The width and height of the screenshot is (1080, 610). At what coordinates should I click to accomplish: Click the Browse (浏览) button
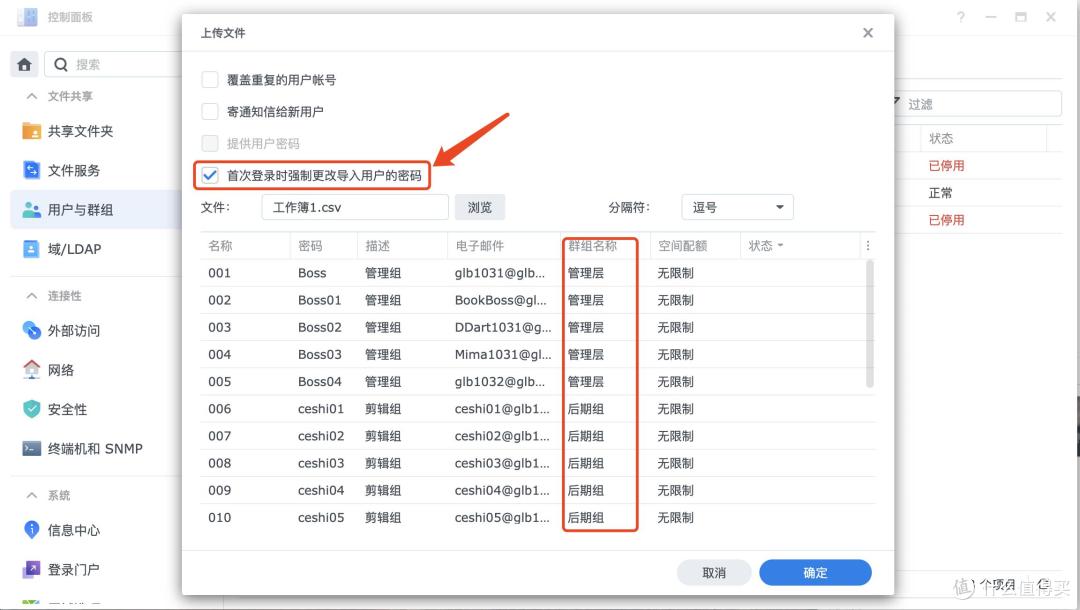coord(480,207)
